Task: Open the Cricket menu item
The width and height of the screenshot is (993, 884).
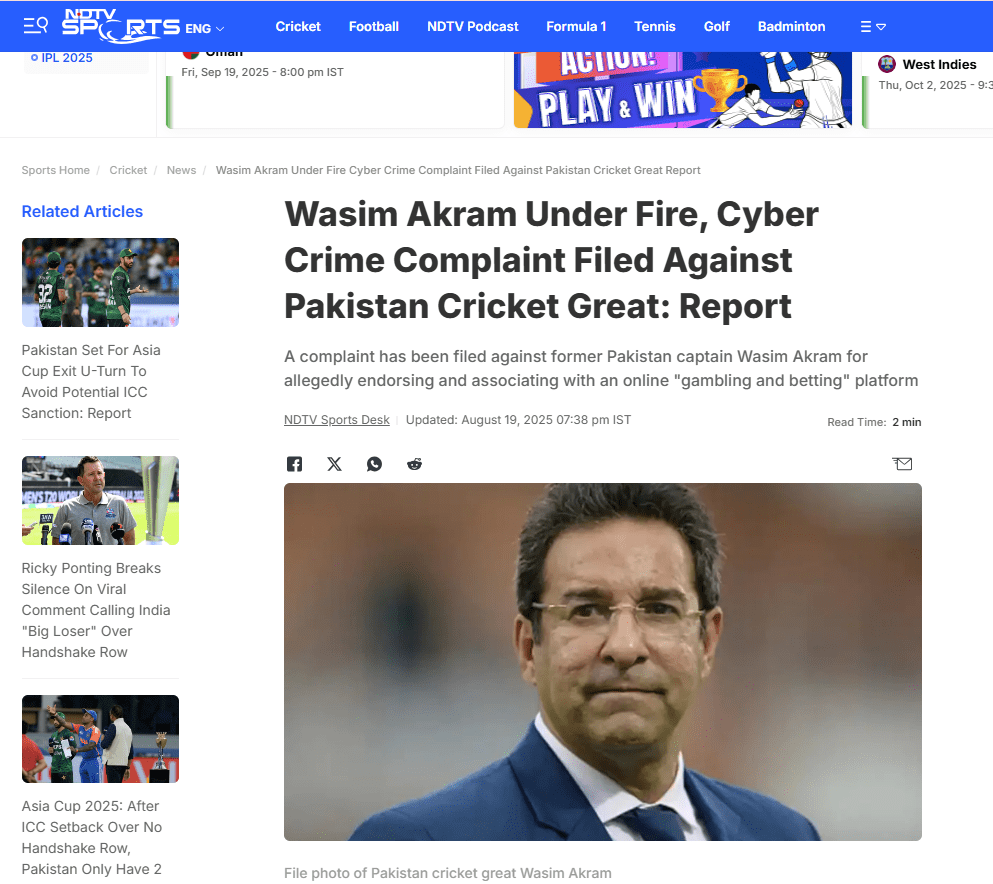Action: (x=298, y=27)
